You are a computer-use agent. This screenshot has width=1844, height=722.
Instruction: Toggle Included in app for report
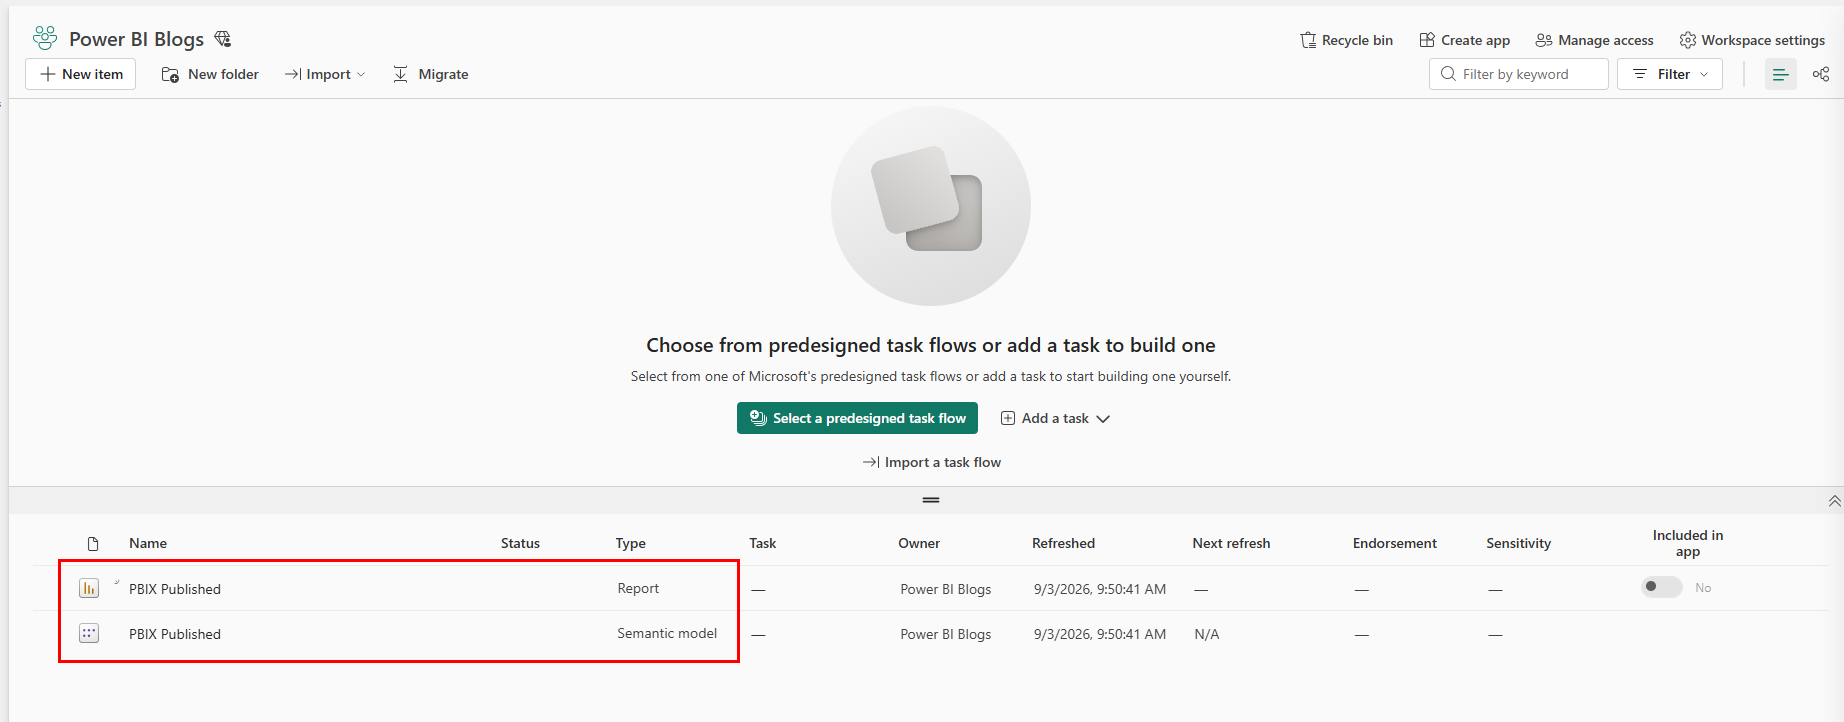pos(1661,587)
